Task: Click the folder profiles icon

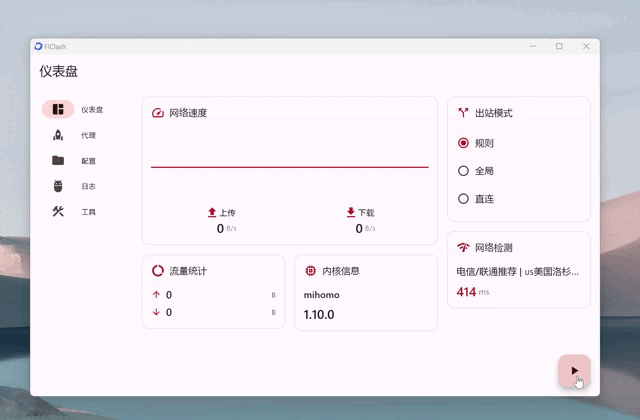Action: pos(58,160)
